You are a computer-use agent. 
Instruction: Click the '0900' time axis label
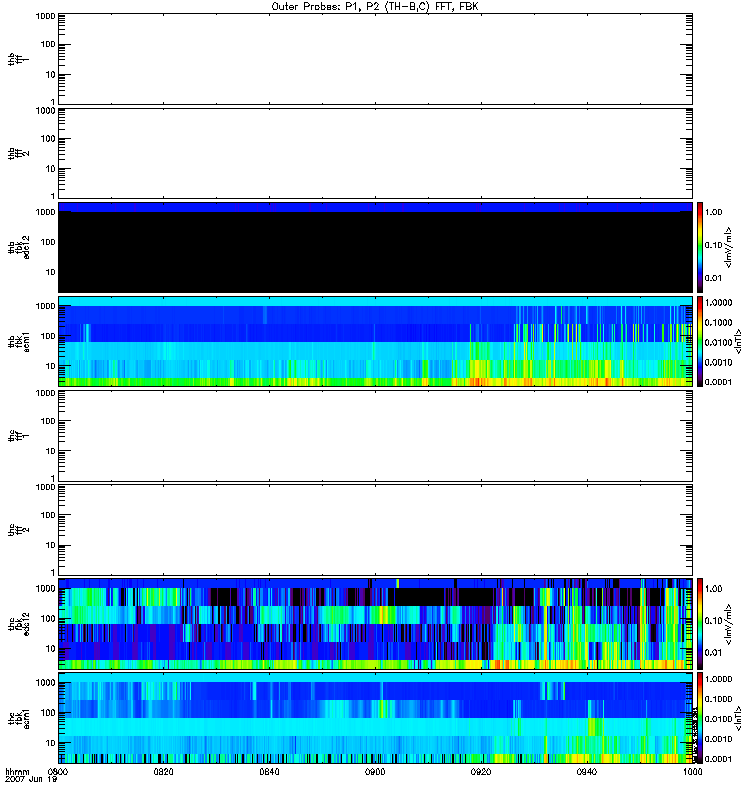(x=375, y=772)
